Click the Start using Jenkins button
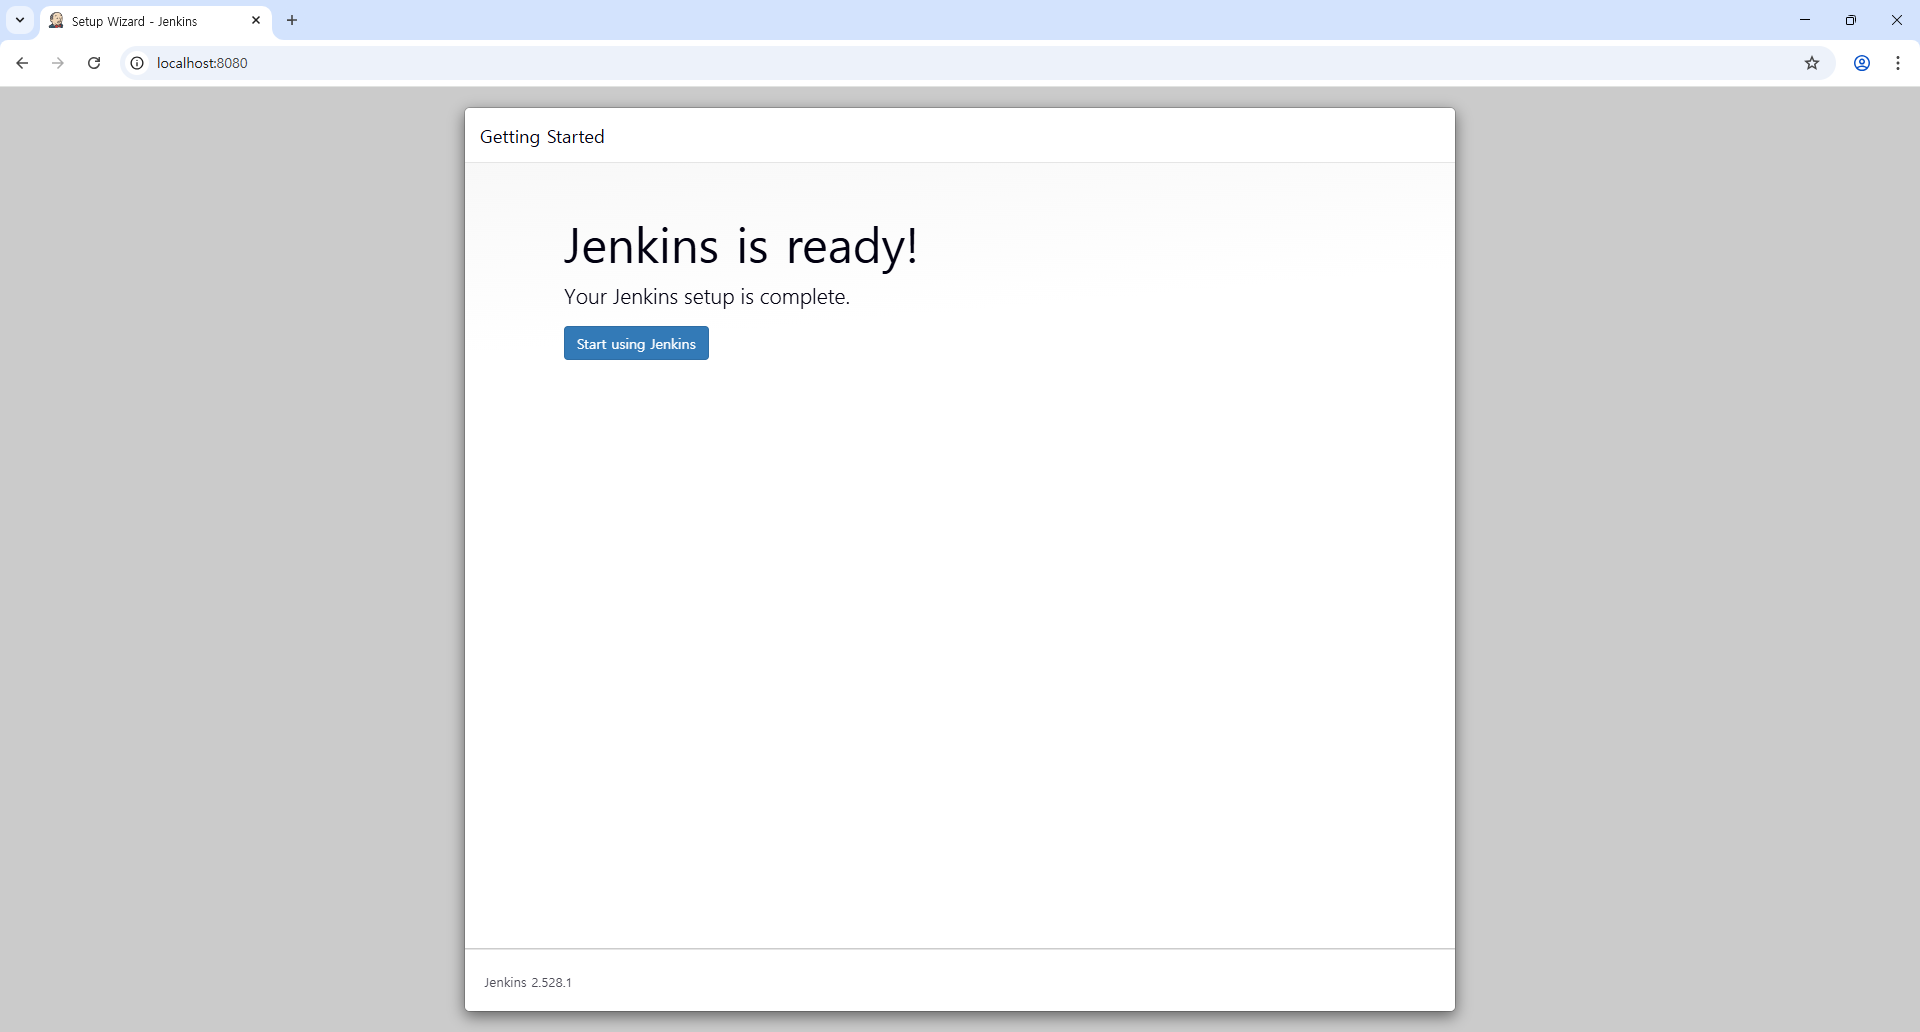This screenshot has width=1920, height=1032. 636,343
